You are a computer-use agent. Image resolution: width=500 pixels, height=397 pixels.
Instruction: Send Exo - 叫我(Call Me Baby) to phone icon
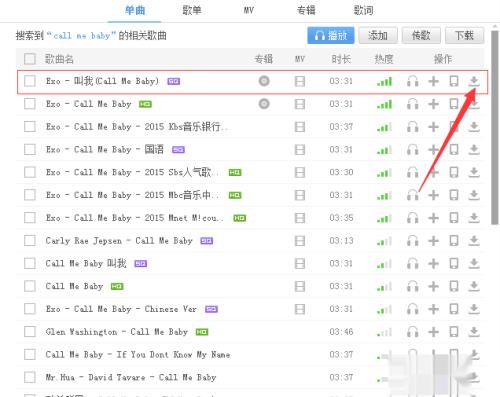tap(454, 81)
